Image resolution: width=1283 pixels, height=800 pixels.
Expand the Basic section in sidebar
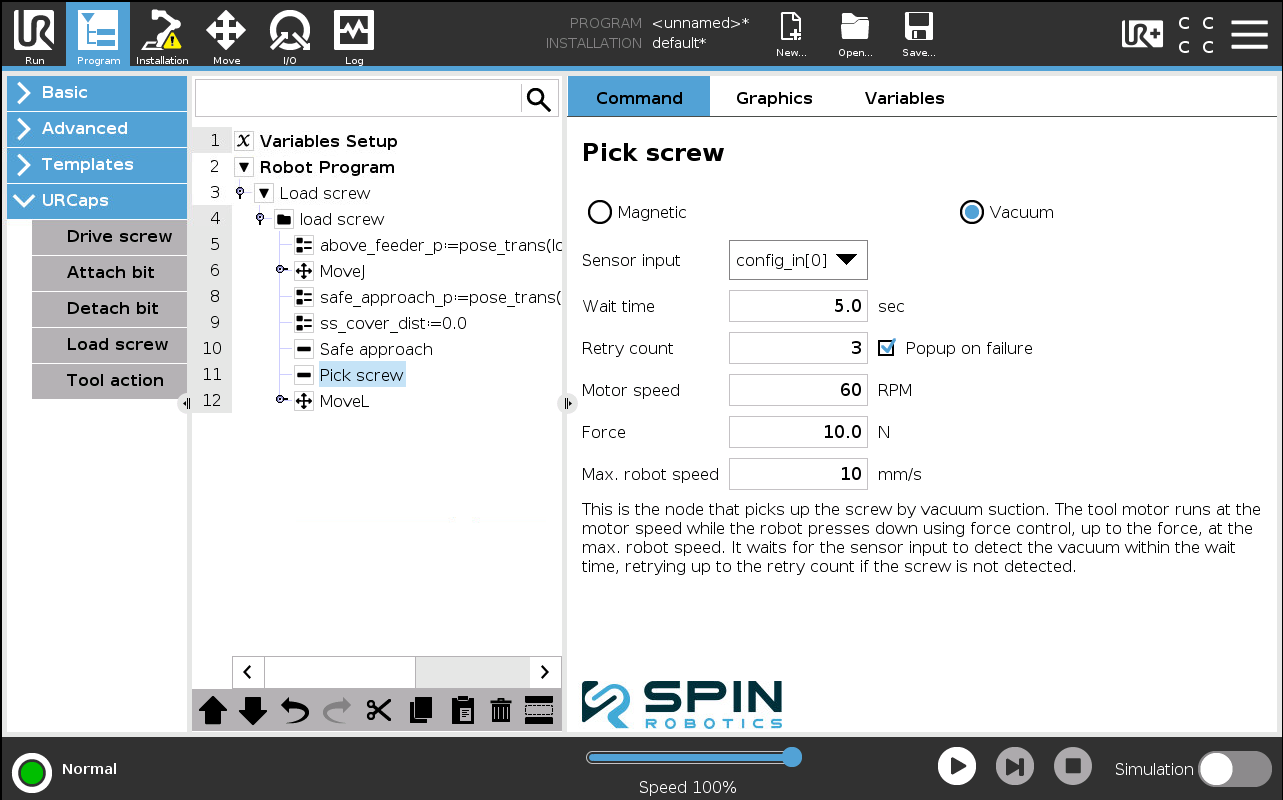point(97,92)
